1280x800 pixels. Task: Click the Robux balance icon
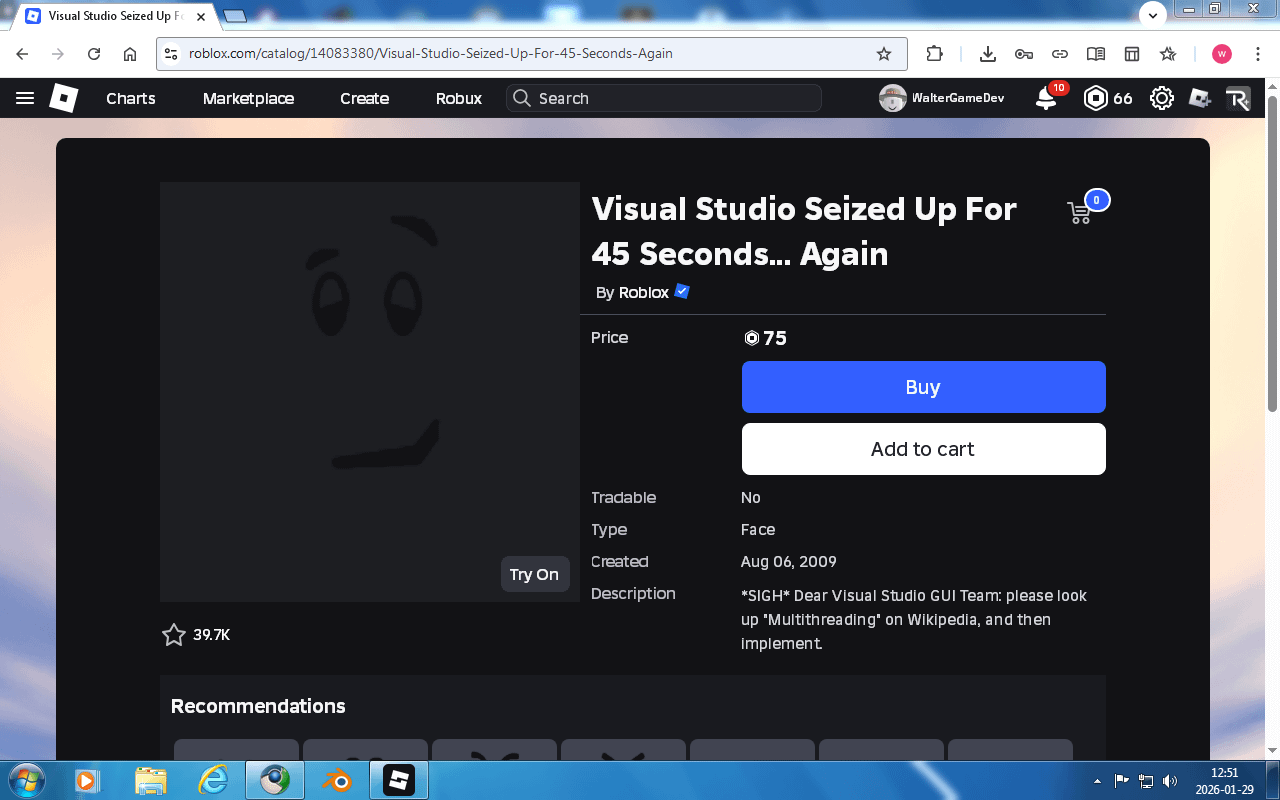tap(1097, 98)
